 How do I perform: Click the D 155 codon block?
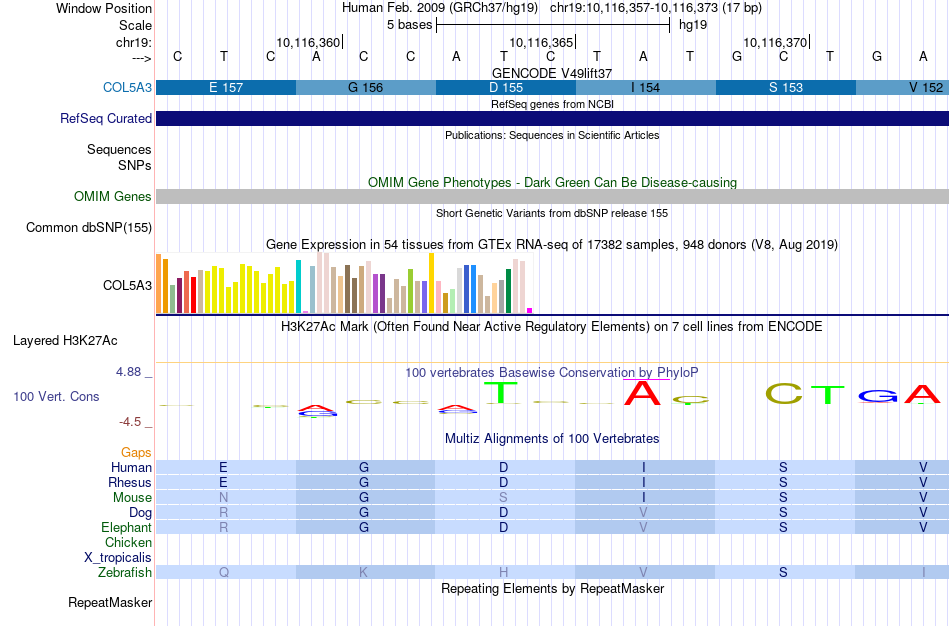(x=506, y=87)
